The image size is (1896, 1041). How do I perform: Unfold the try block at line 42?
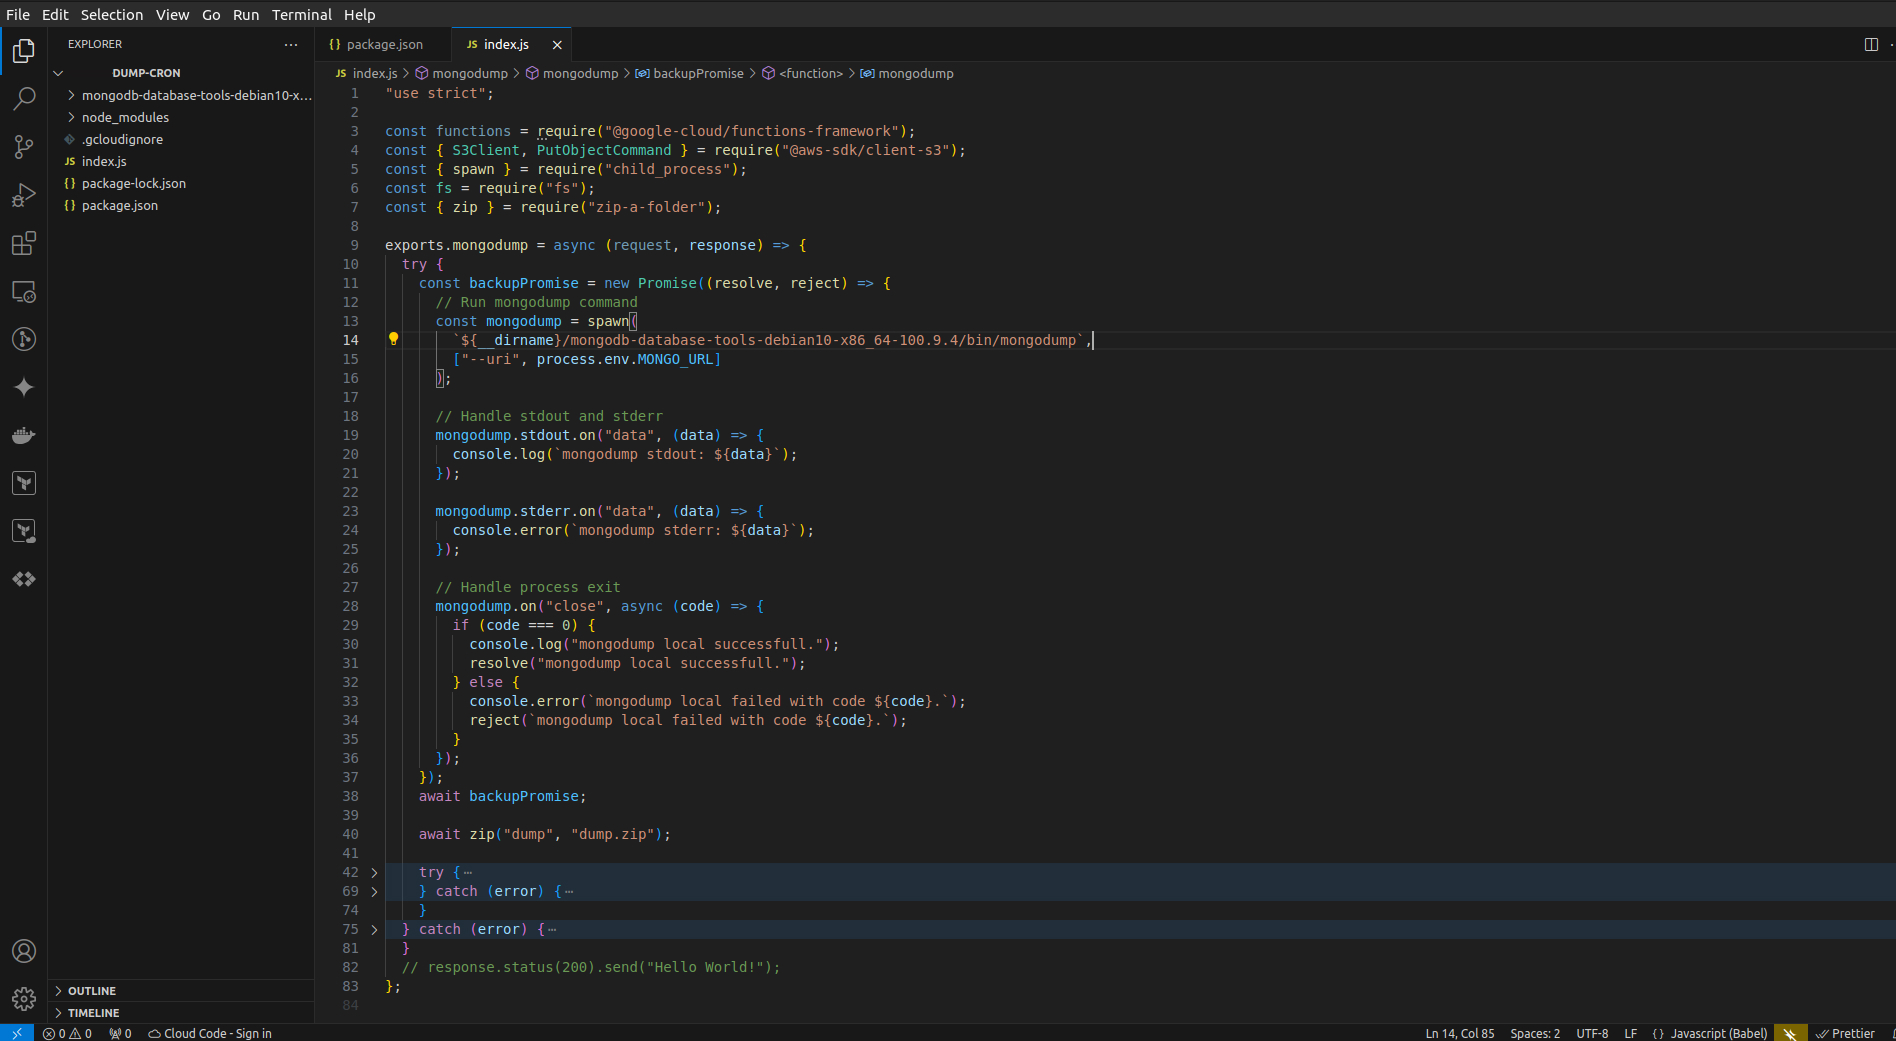coord(375,873)
